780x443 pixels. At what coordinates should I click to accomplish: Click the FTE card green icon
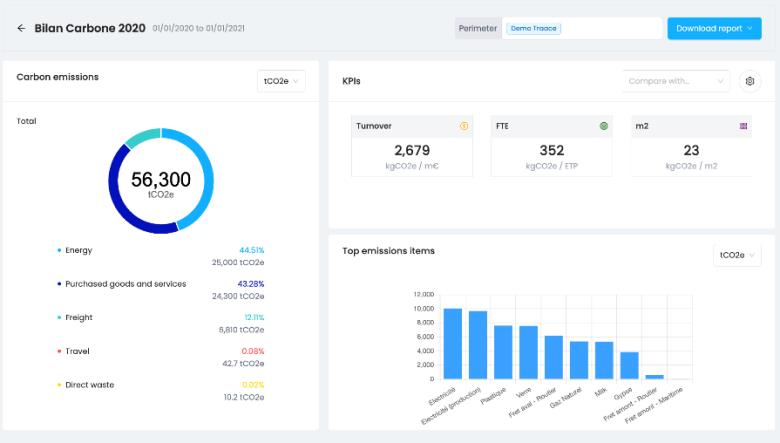604,126
